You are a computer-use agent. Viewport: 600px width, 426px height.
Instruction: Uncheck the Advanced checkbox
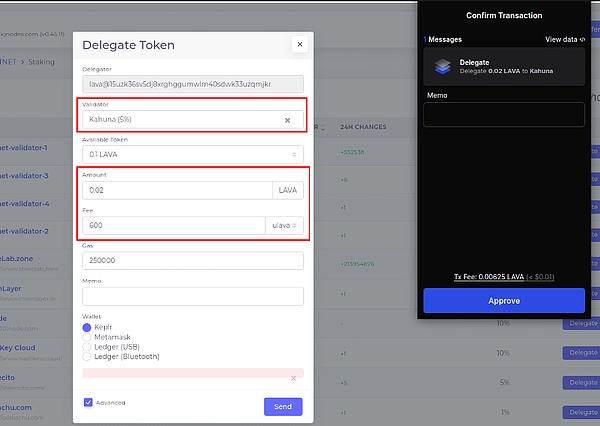(x=88, y=403)
